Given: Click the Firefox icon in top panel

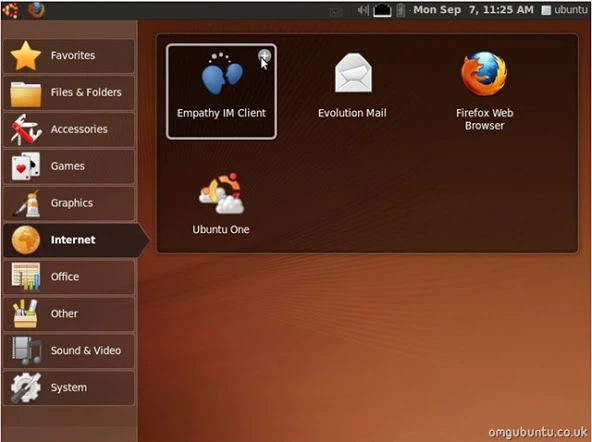Looking at the screenshot, I should coord(36,10).
